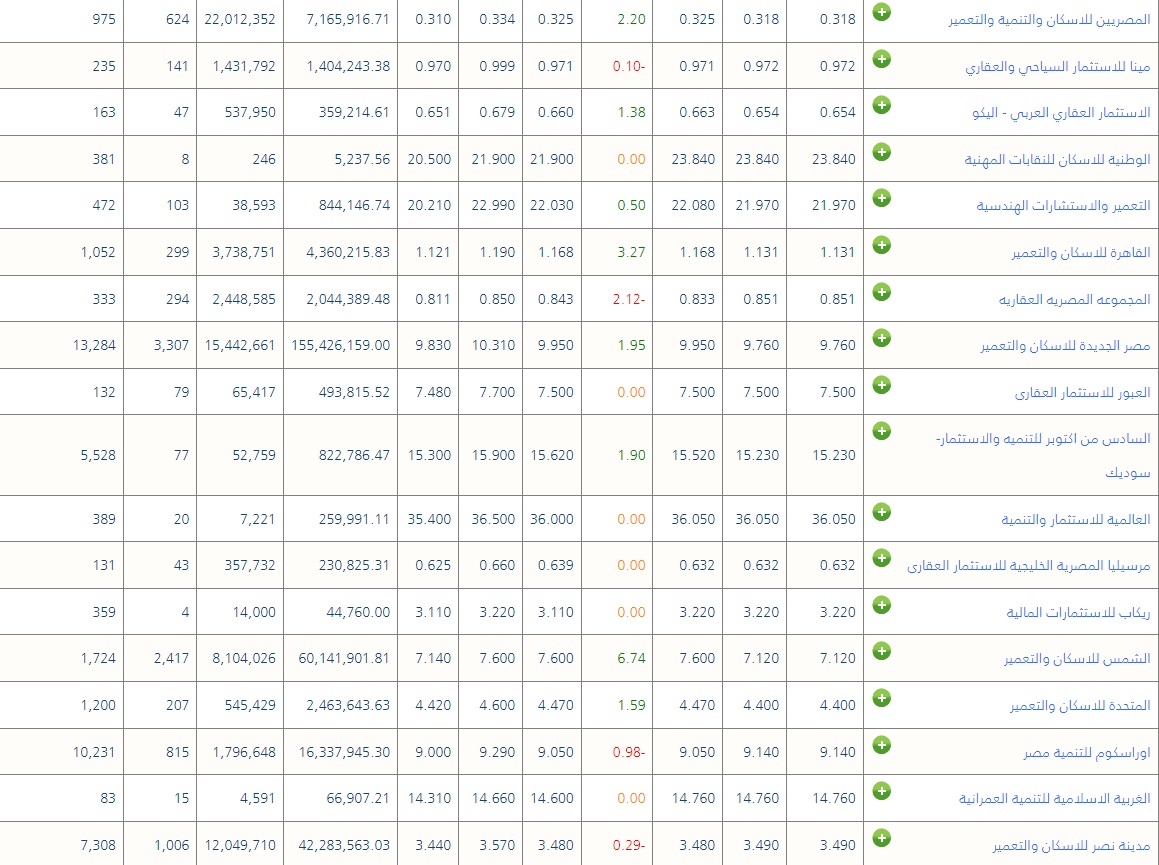
Task: Expand row for المصريين للاسكان والتنمية والتعمير
Action: tap(881, 12)
